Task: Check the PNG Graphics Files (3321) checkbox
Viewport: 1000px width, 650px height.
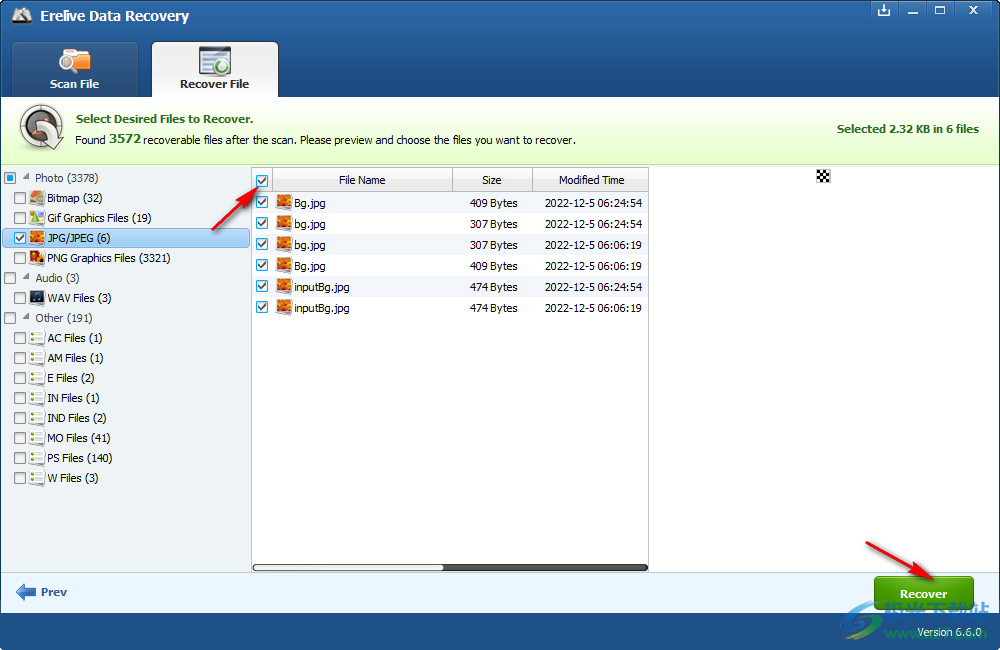Action: pos(20,258)
